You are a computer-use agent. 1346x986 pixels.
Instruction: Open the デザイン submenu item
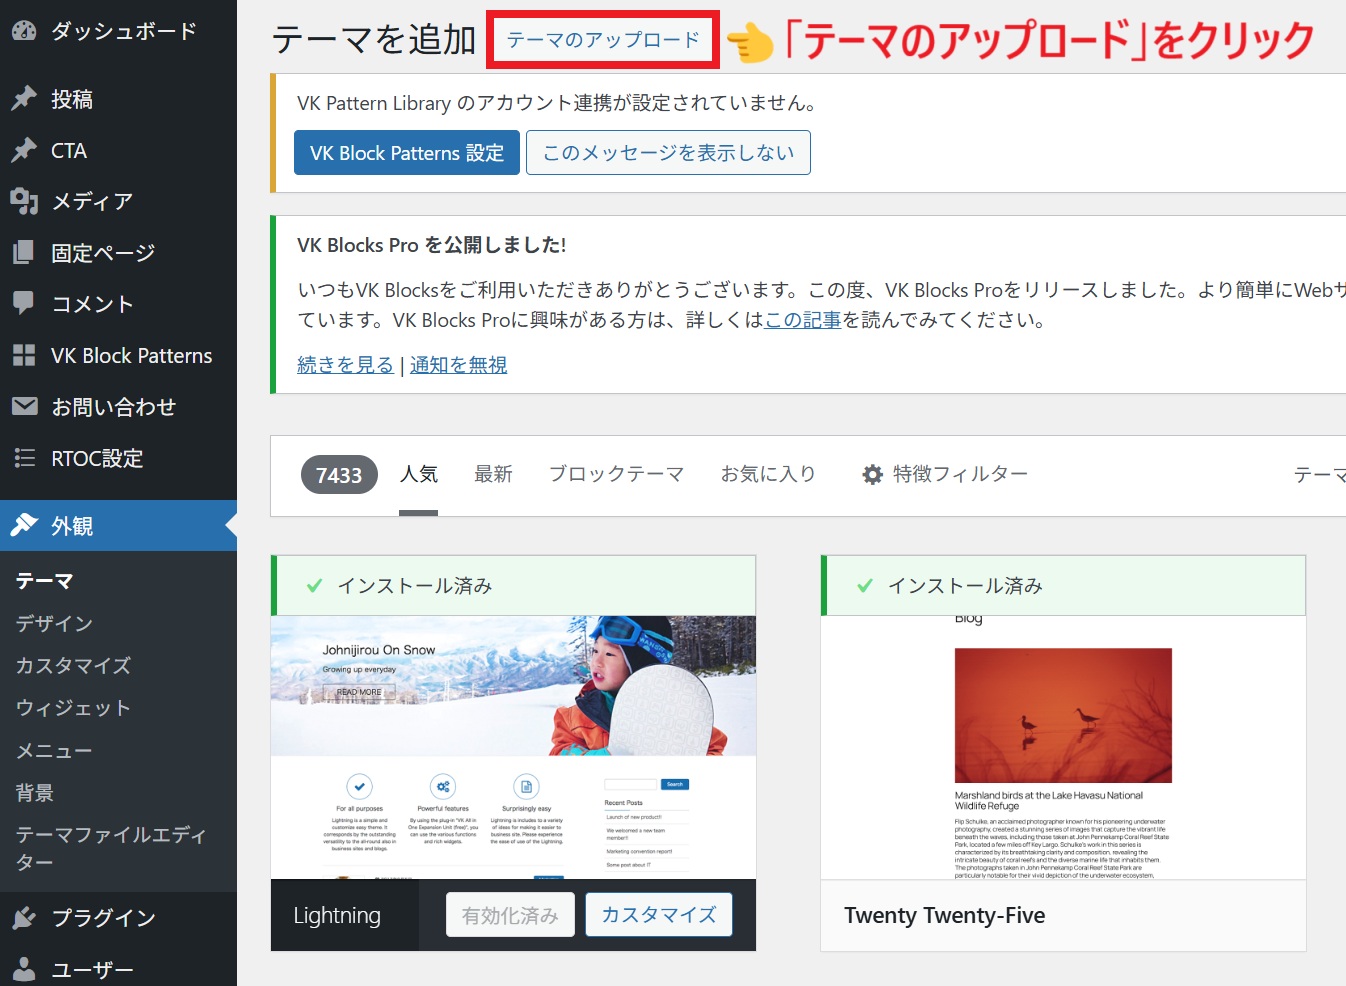[x=54, y=623]
